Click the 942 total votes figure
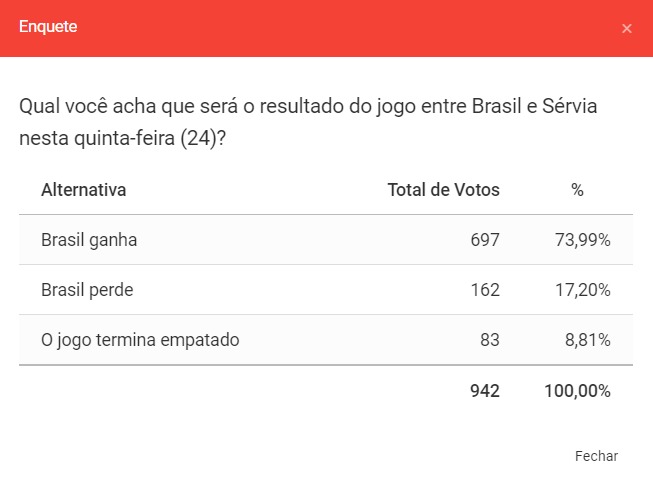The height and width of the screenshot is (479, 653). 484,391
